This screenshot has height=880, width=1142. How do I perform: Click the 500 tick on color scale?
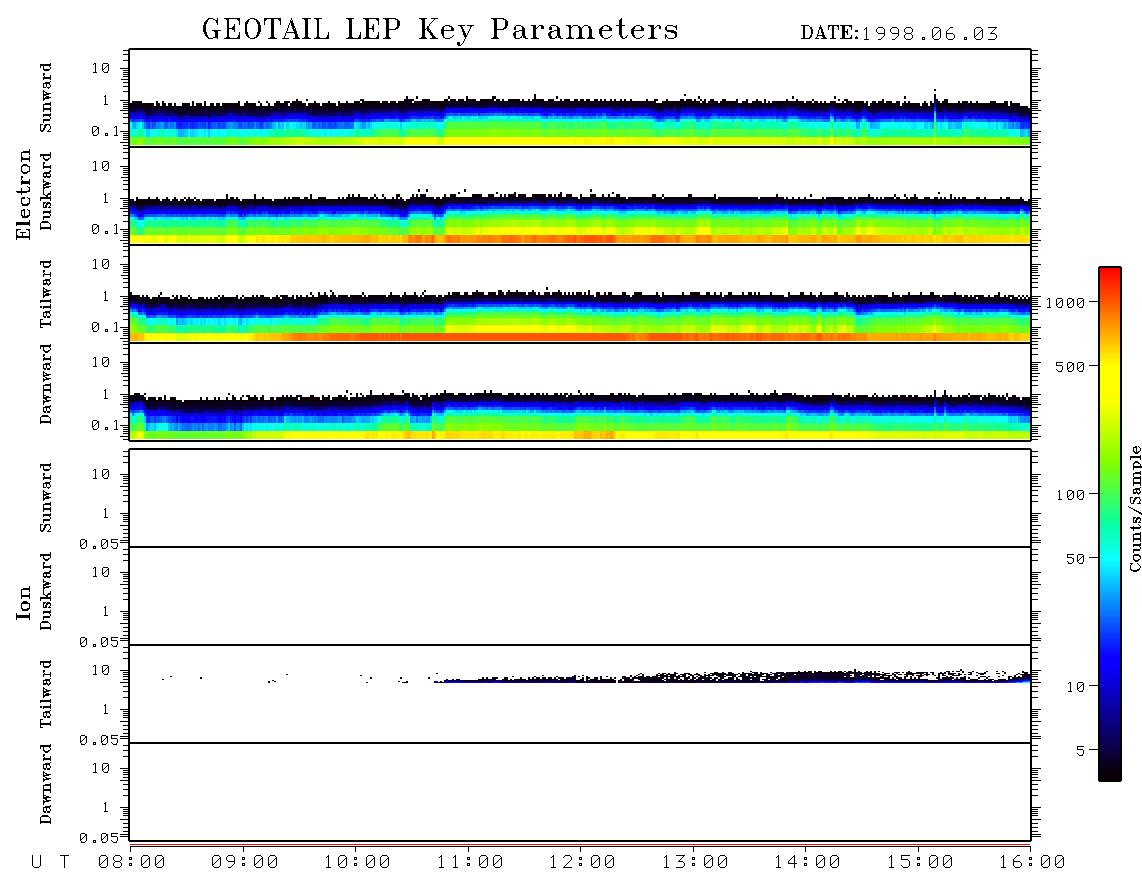1070,366
